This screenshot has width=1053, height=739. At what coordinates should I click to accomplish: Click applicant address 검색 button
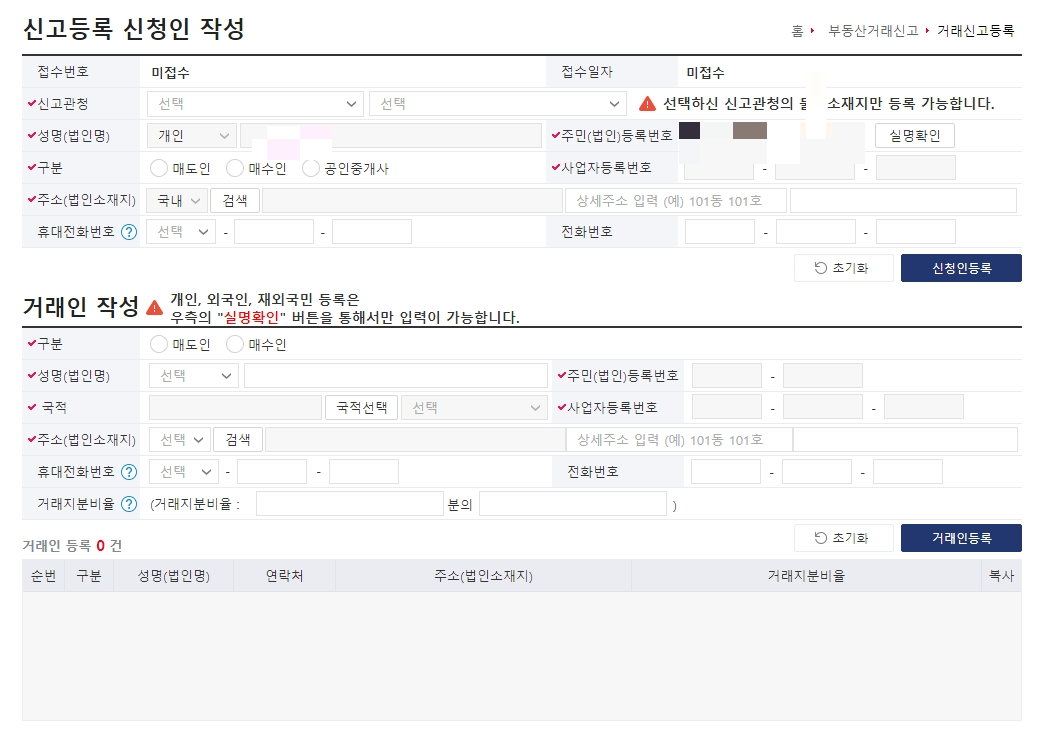[235, 200]
